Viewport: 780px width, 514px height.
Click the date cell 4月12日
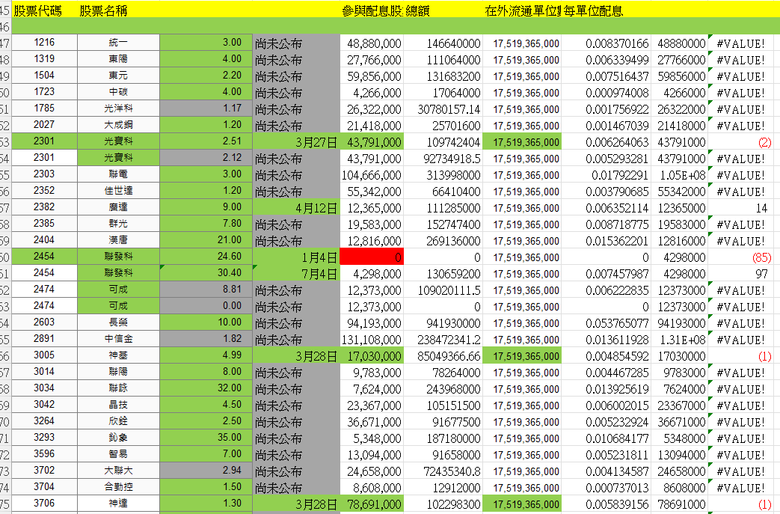coord(296,207)
